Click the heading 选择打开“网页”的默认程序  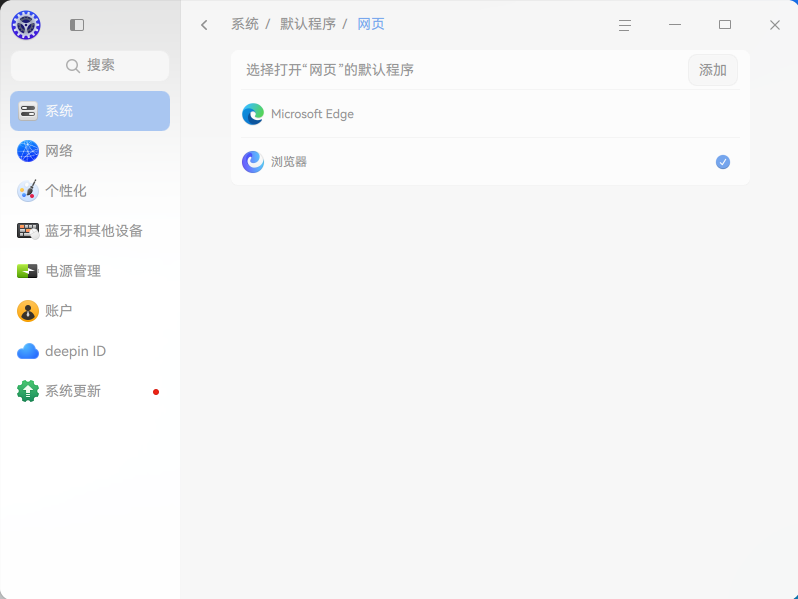(330, 70)
